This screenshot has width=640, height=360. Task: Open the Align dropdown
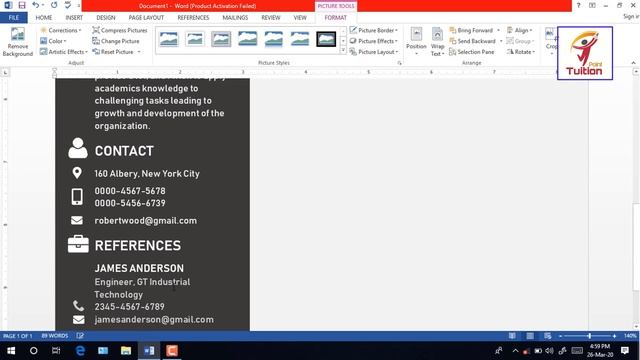[519, 30]
